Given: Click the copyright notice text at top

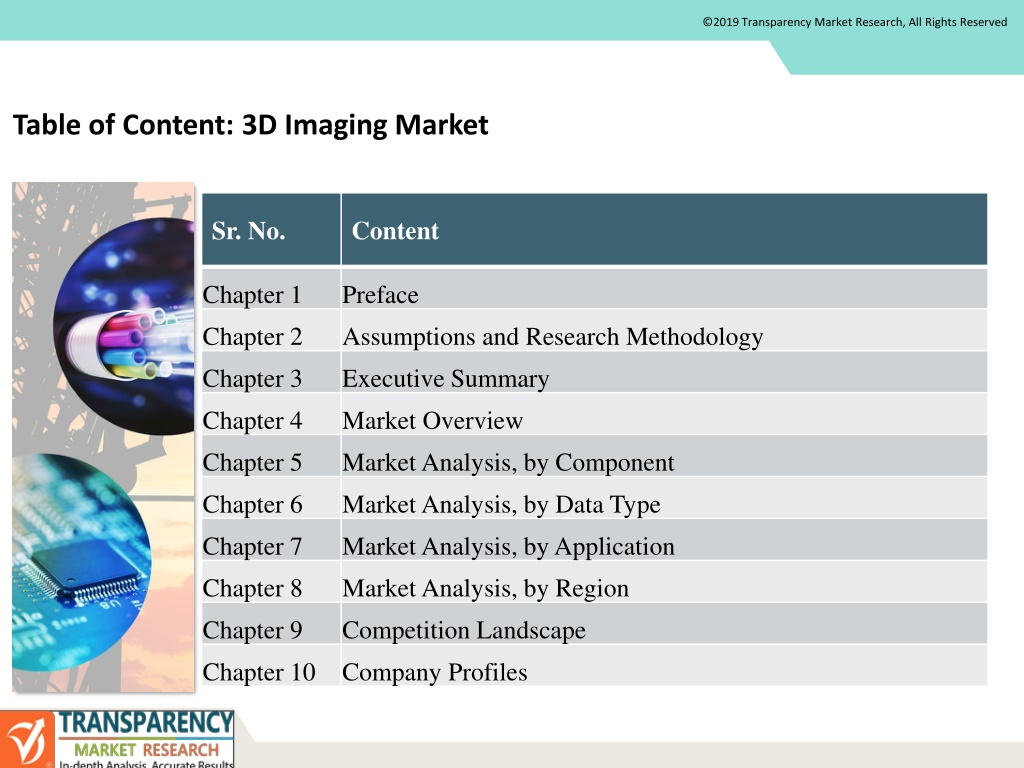Looking at the screenshot, I should [854, 22].
